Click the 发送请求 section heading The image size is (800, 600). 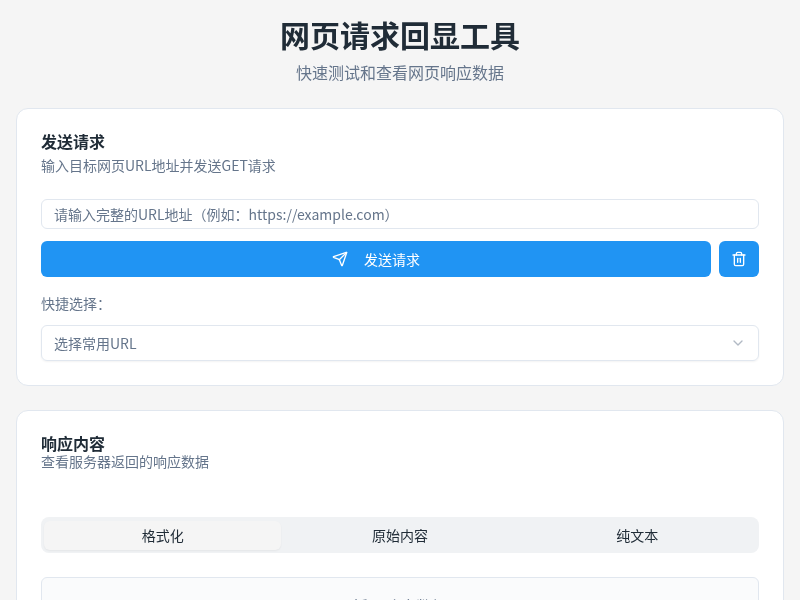coord(71,142)
